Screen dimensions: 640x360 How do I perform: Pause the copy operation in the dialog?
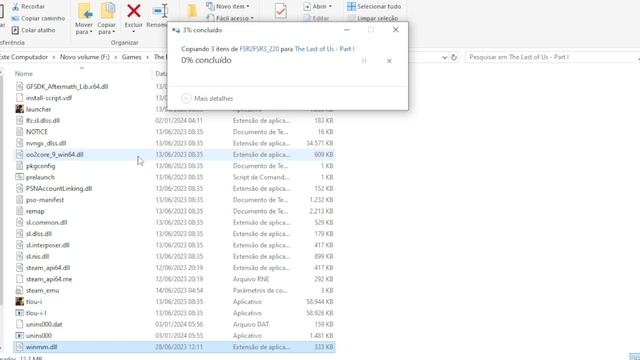364,61
